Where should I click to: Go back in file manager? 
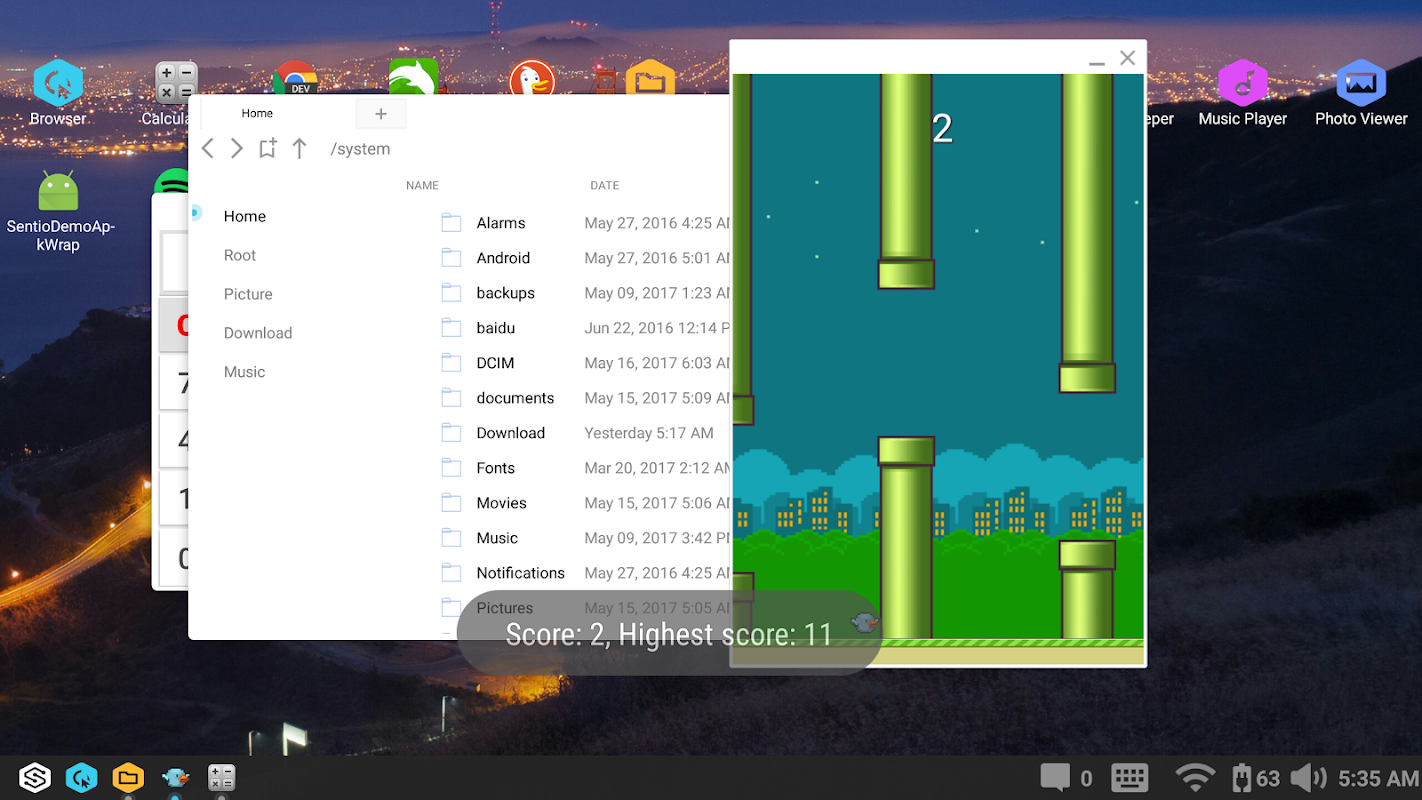[x=208, y=149]
